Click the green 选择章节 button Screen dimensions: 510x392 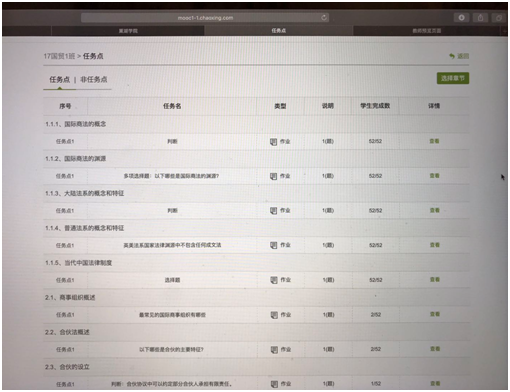click(x=453, y=78)
